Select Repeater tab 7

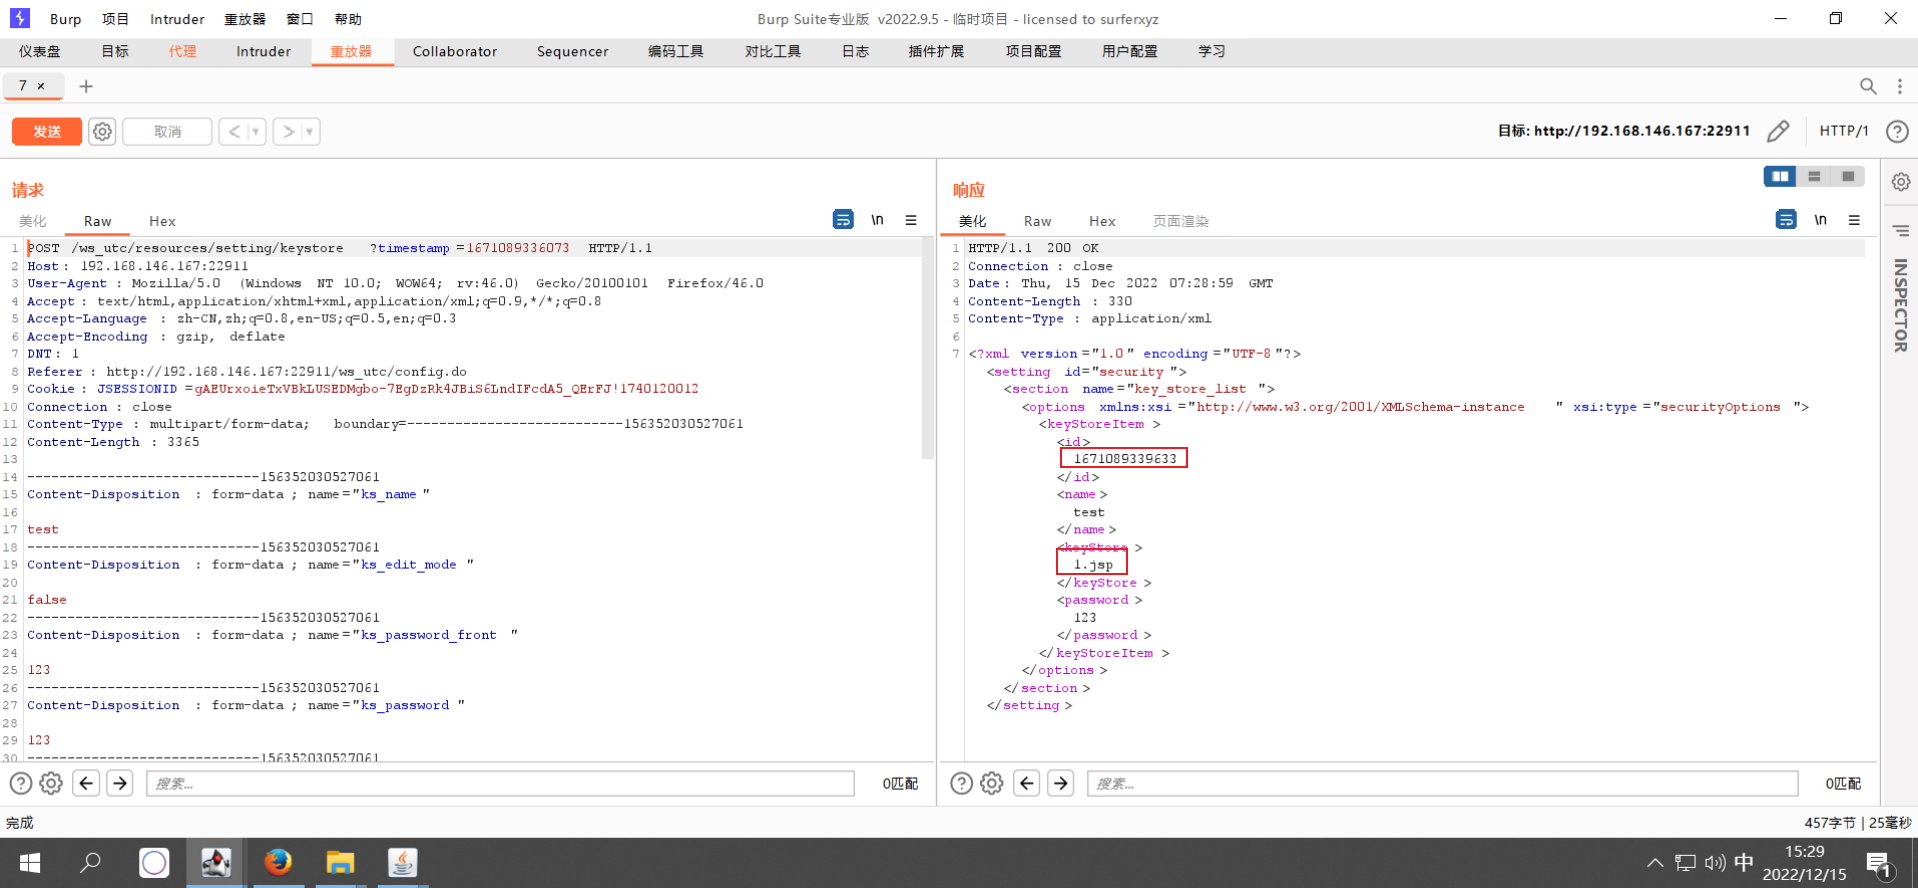click(23, 86)
